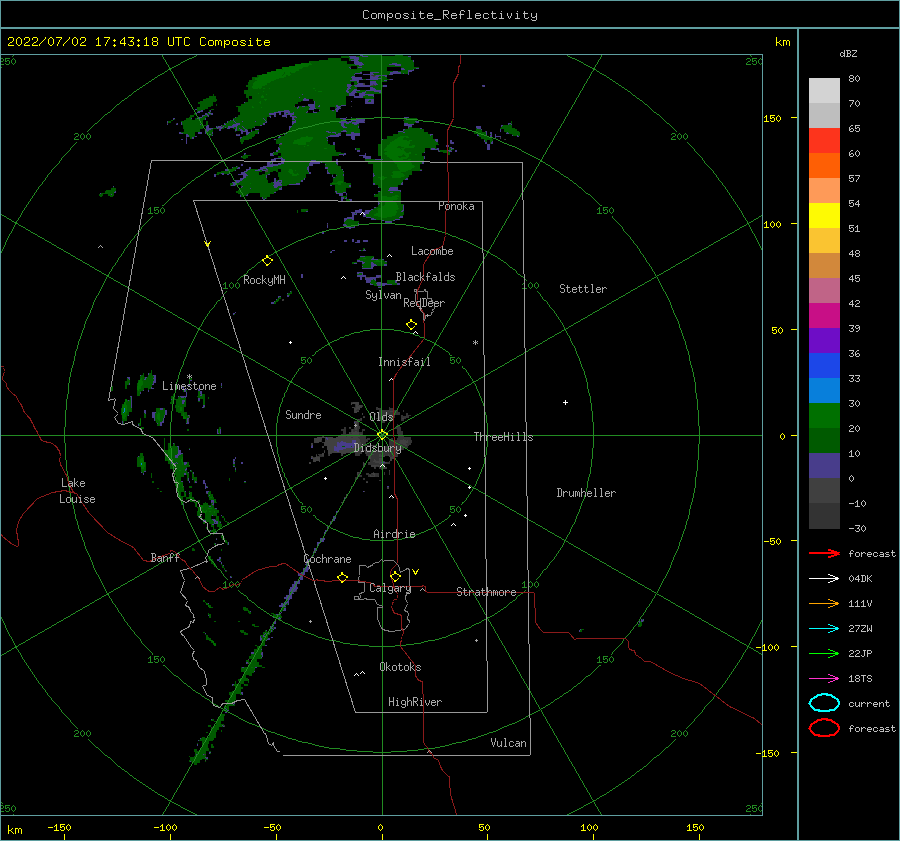This screenshot has height=841, width=900.
Task: Click the Composite_Reflectivity title
Action: 450,15
